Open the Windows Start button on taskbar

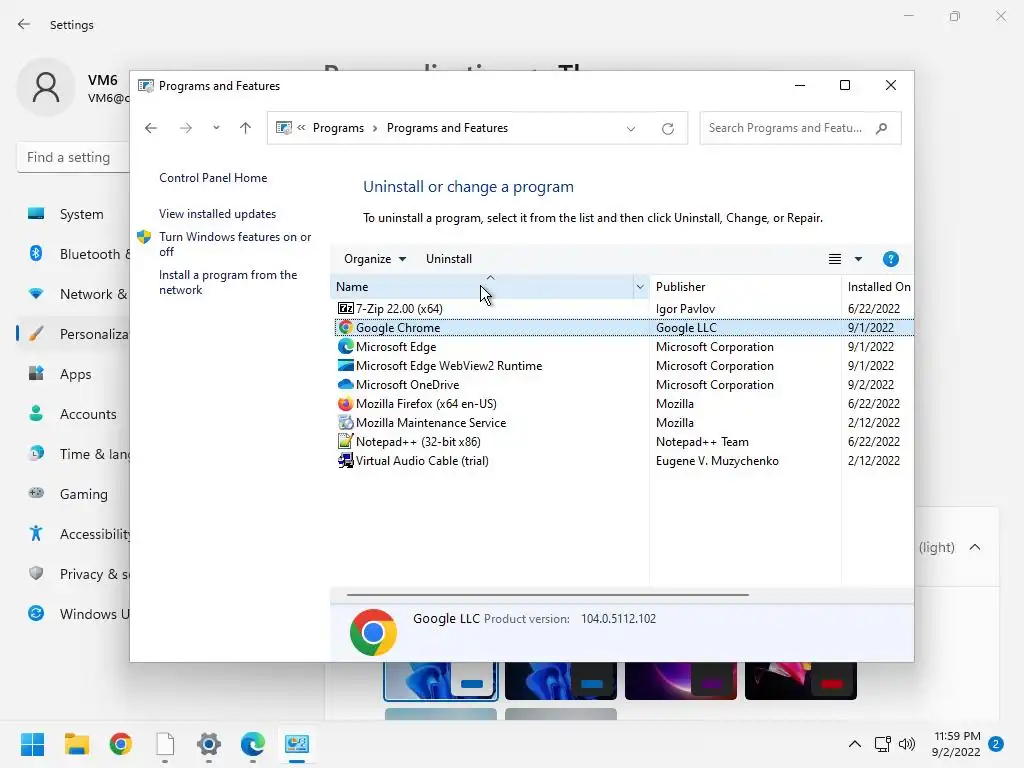tap(32, 743)
